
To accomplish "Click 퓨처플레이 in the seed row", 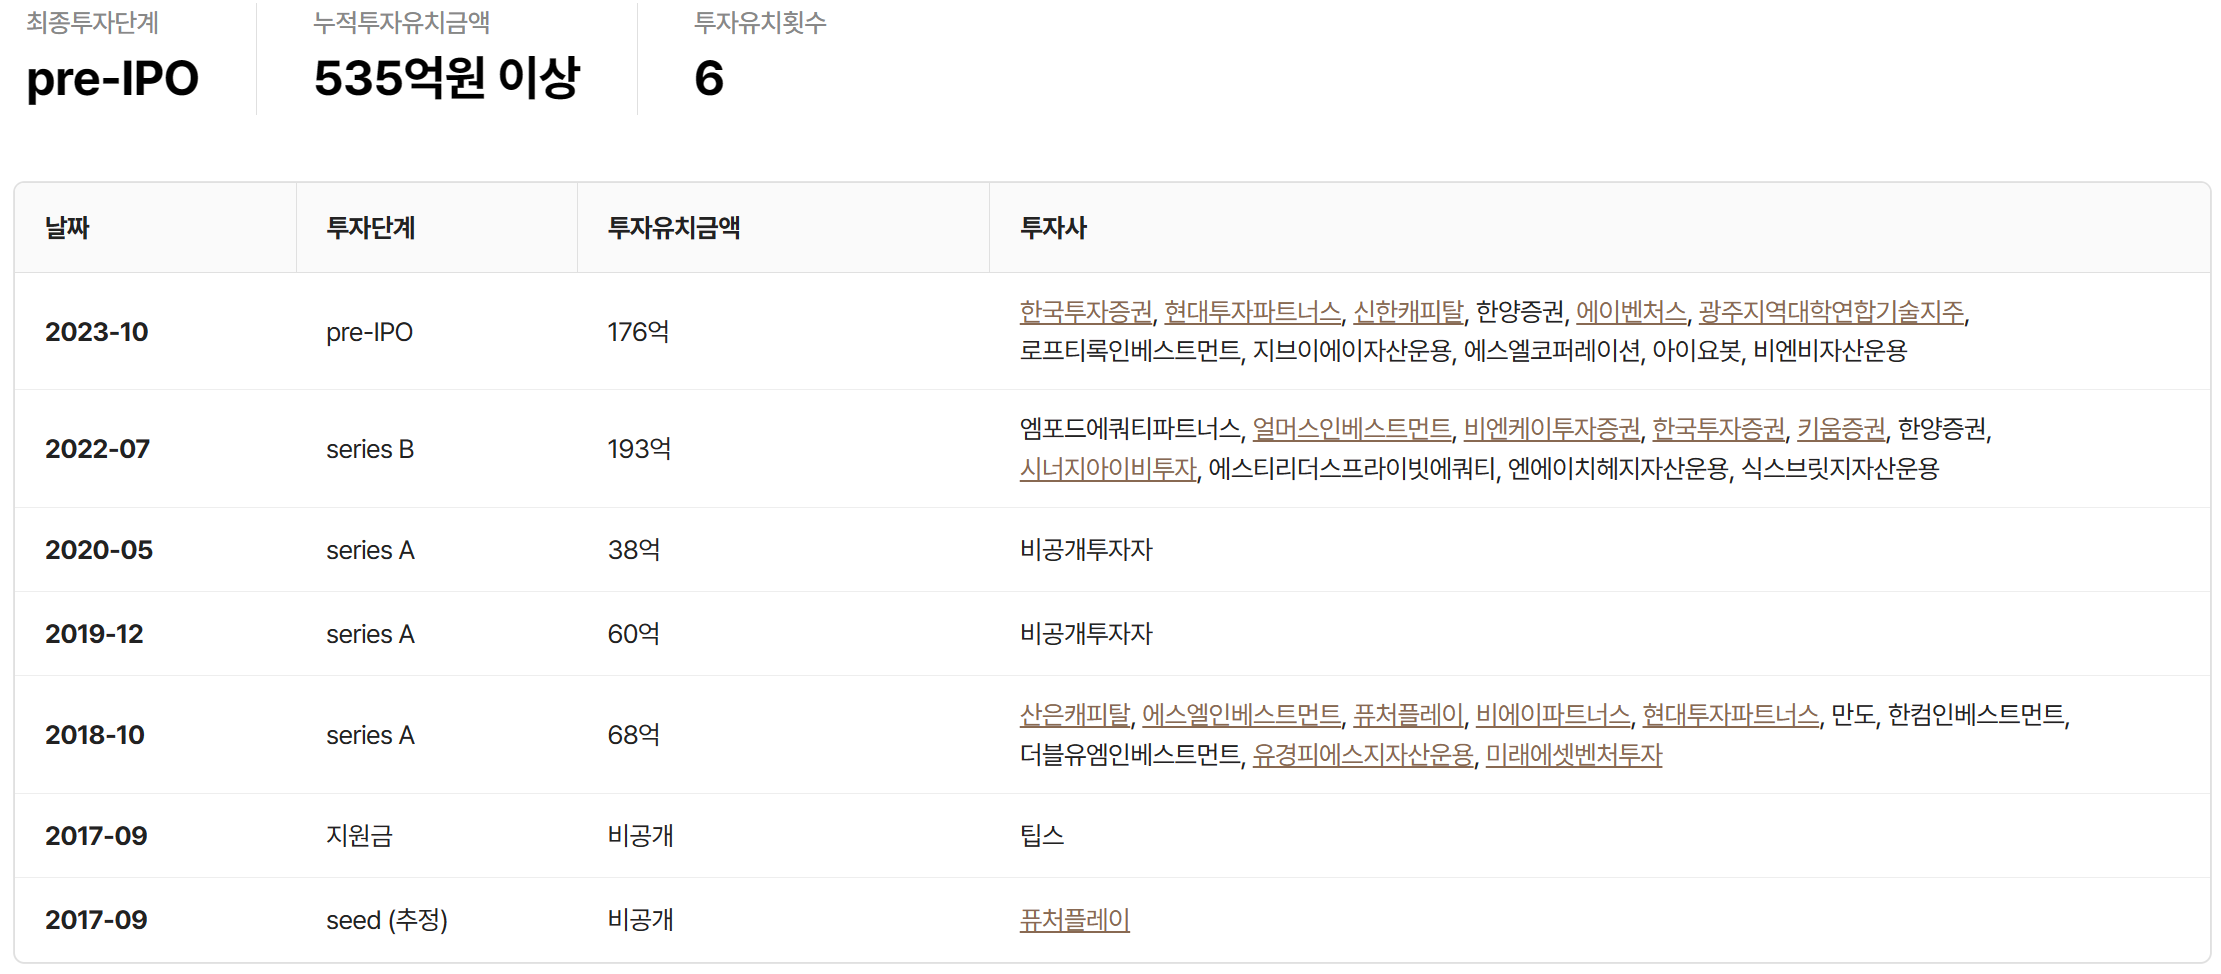I will pyautogui.click(x=1074, y=920).
